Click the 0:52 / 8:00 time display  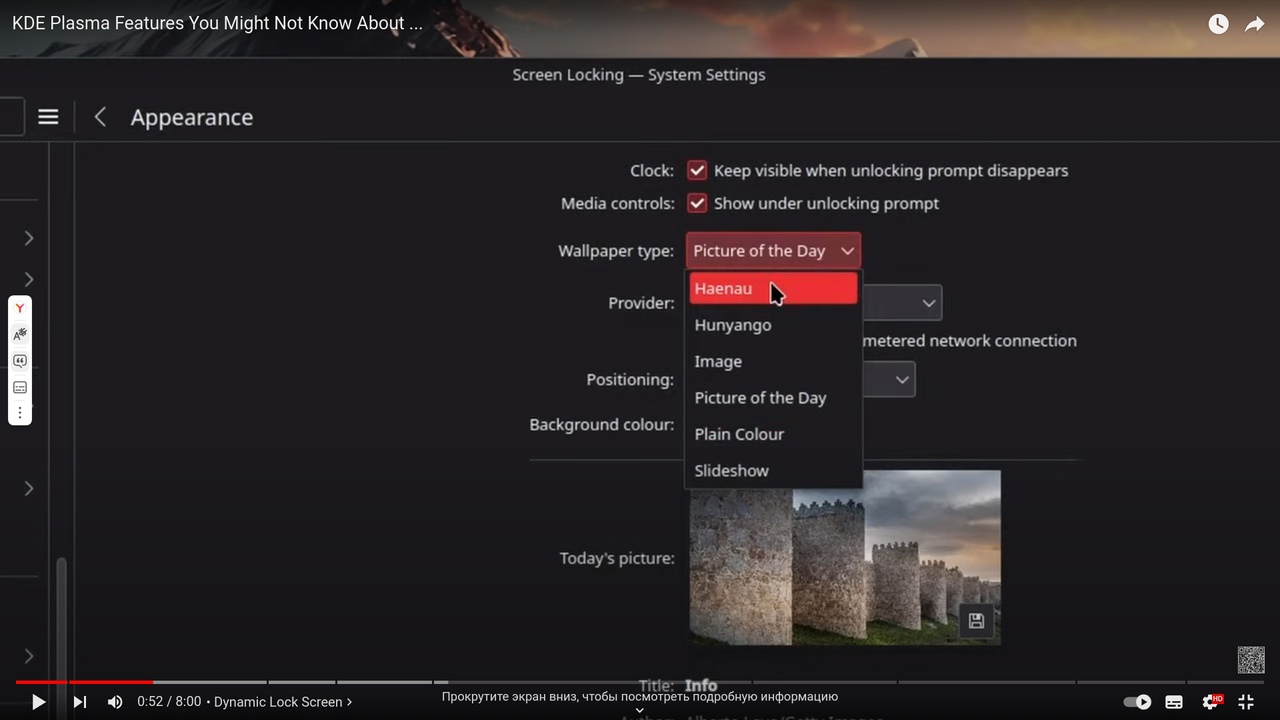click(x=169, y=702)
